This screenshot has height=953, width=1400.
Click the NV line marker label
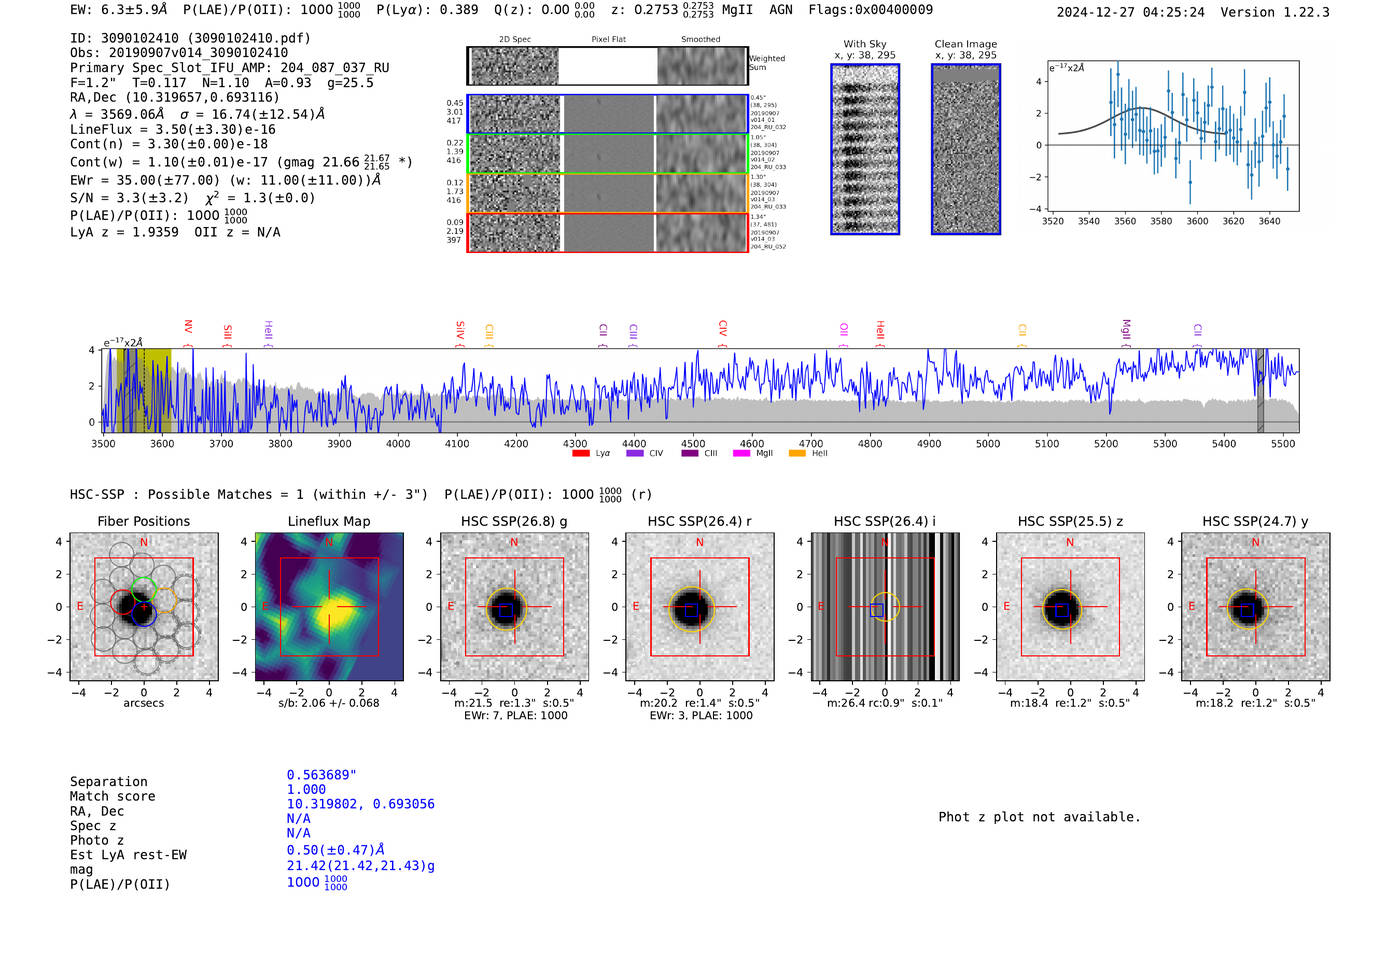coord(188,328)
